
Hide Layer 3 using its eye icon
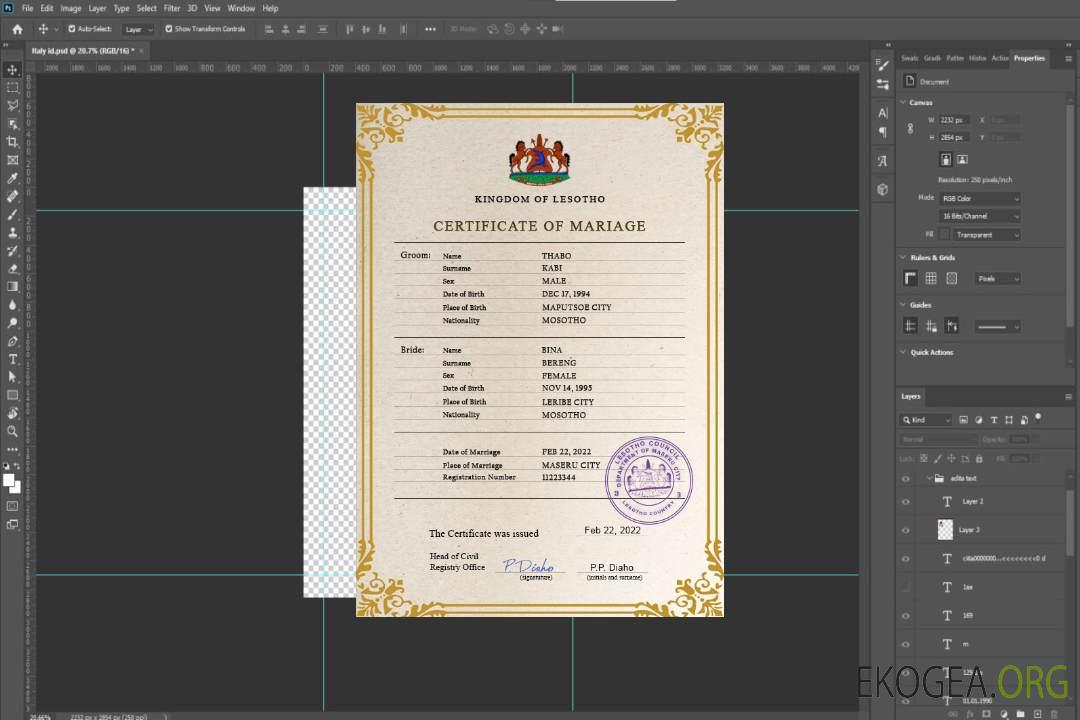pos(906,531)
